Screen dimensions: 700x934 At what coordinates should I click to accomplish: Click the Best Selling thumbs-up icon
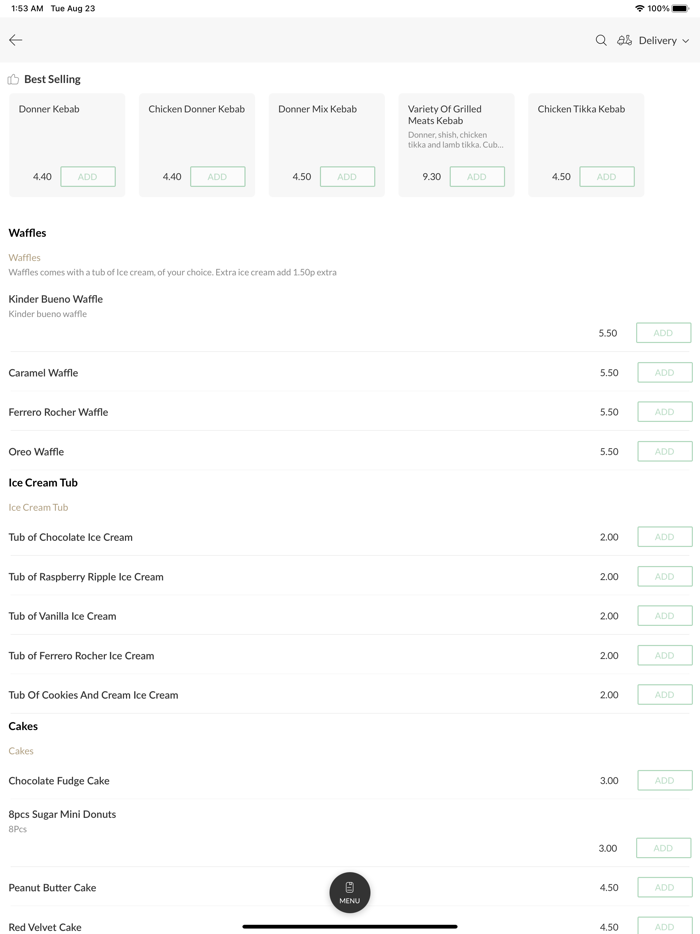[13, 79]
